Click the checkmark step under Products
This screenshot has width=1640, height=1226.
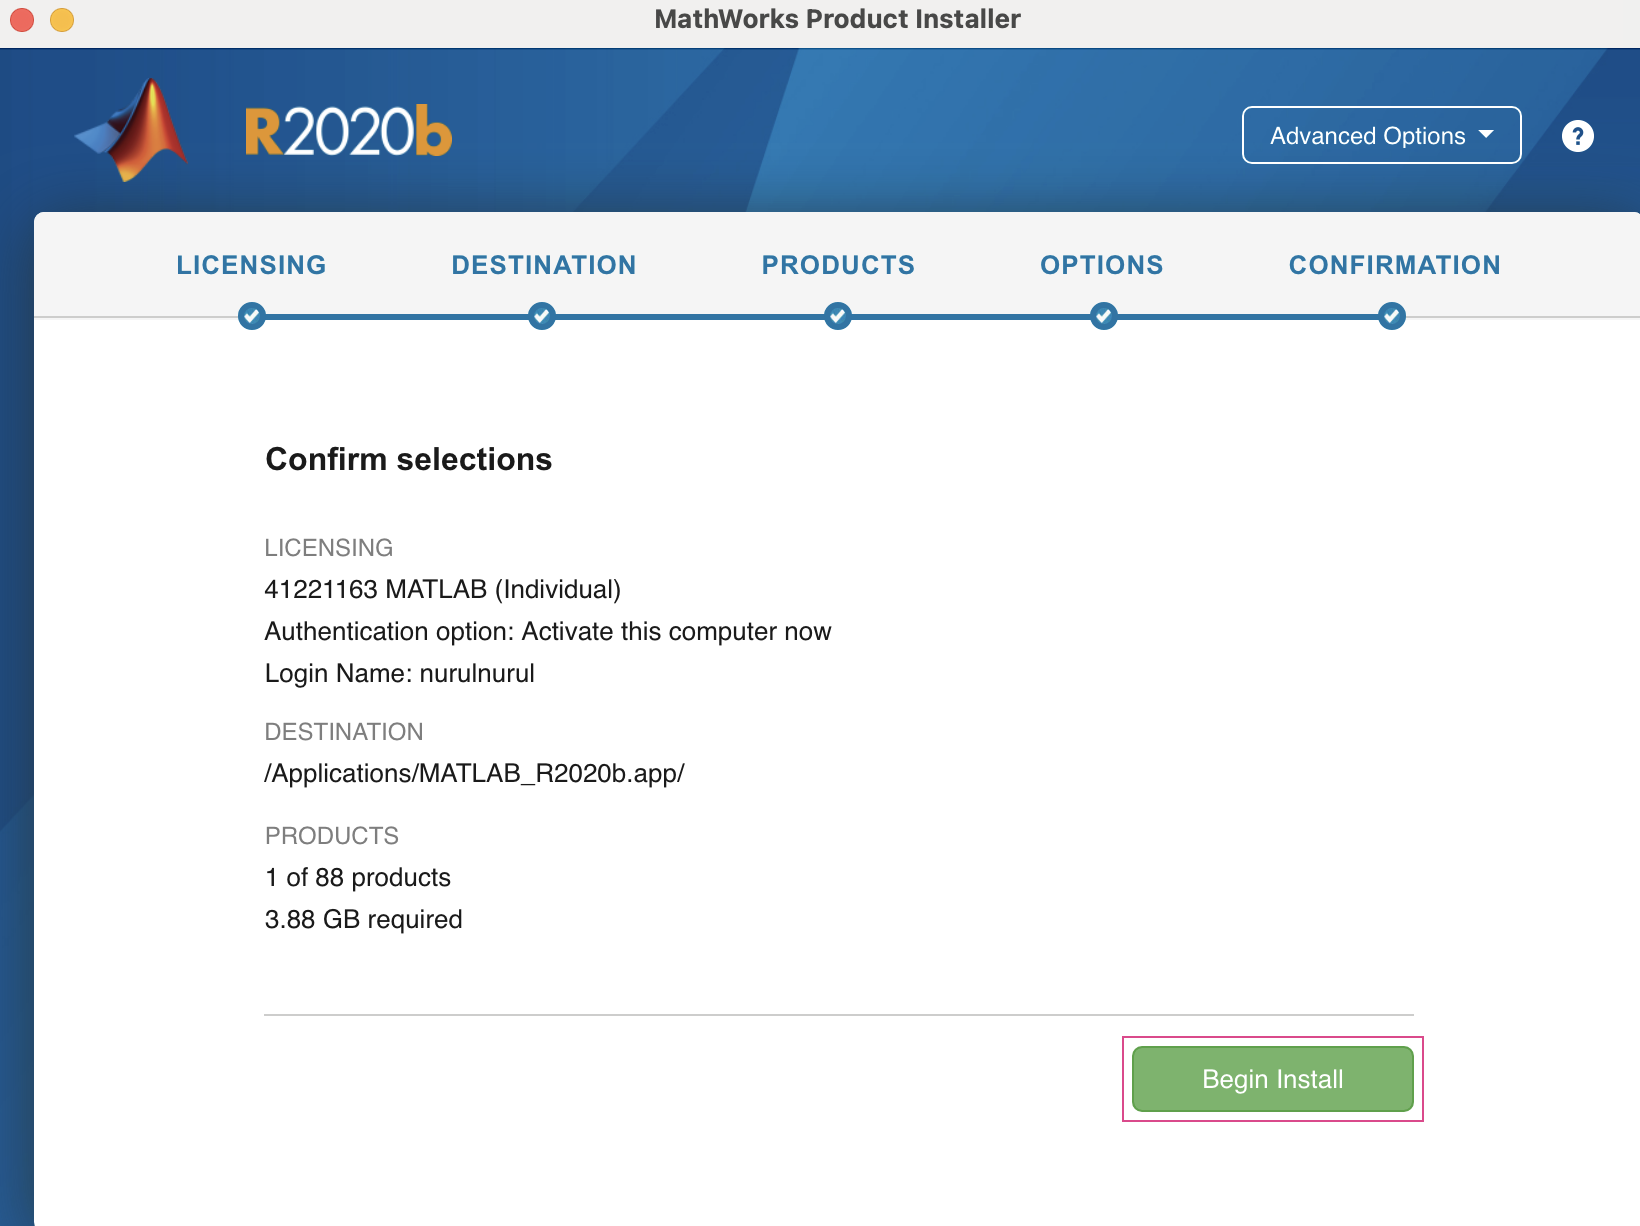838,316
